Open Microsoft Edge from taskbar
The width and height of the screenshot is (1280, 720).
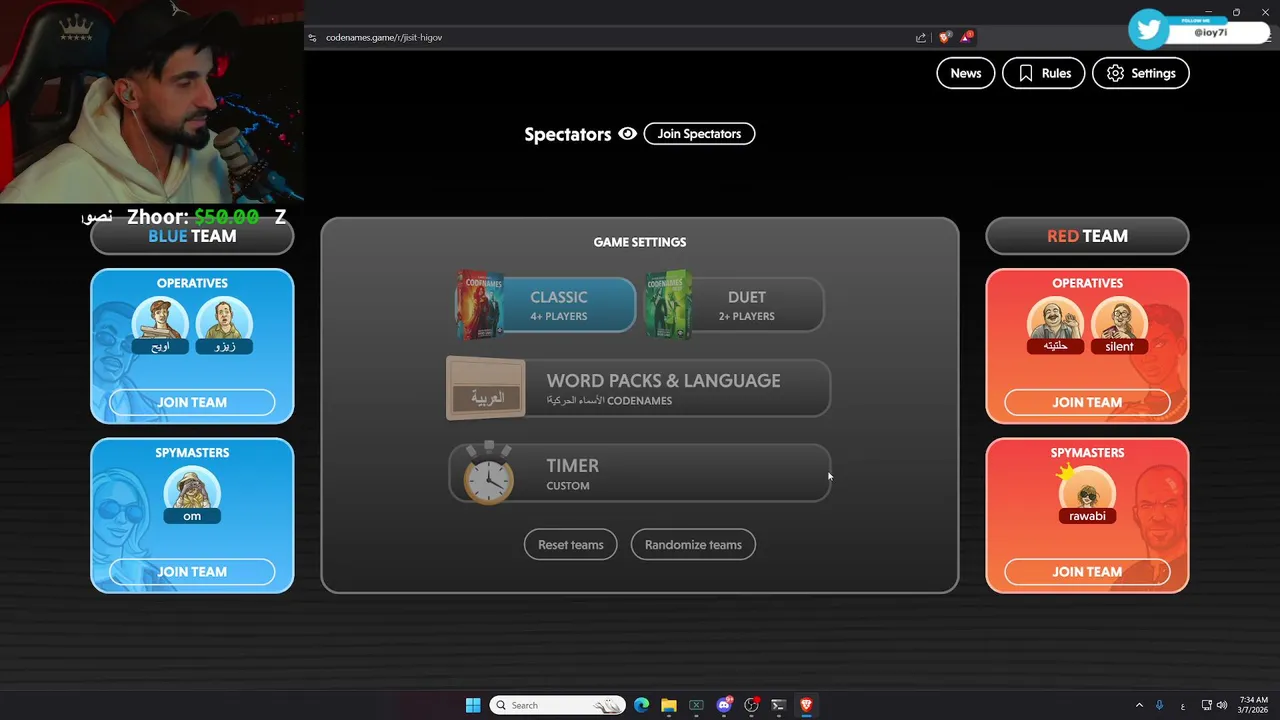click(641, 705)
